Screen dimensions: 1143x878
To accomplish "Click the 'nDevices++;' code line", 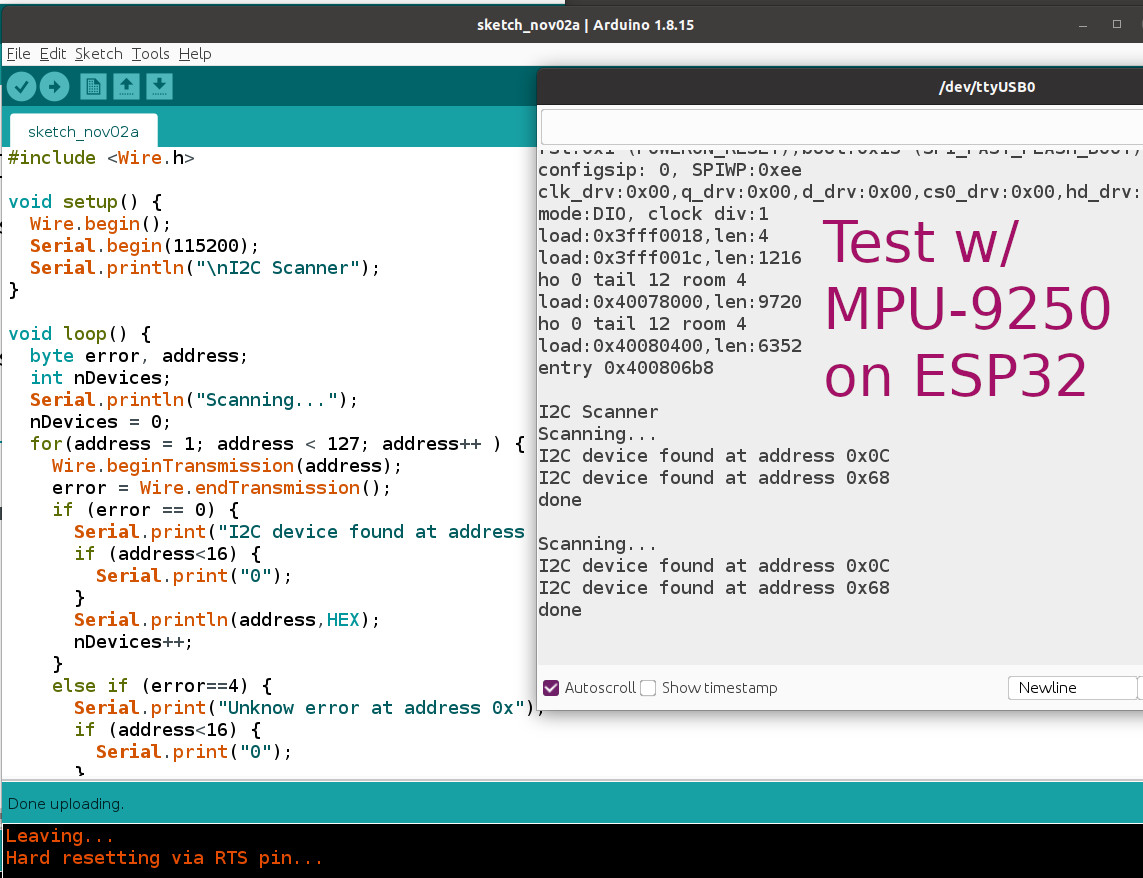I will 133,642.
